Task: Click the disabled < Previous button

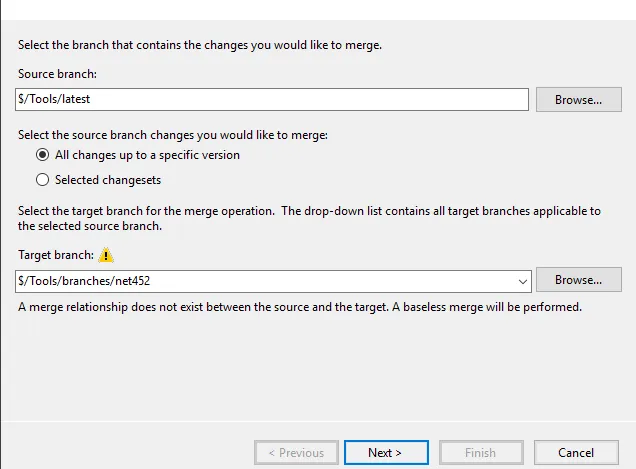Action: point(296,452)
